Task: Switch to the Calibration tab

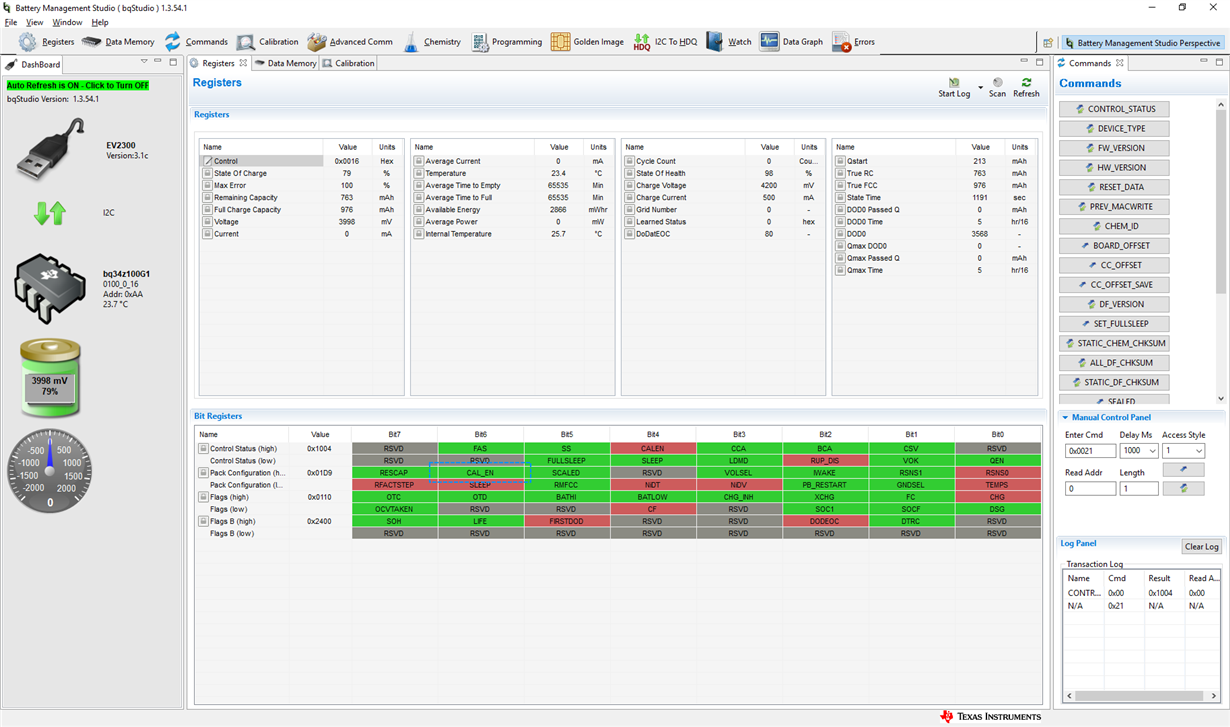Action: pyautogui.click(x=348, y=63)
